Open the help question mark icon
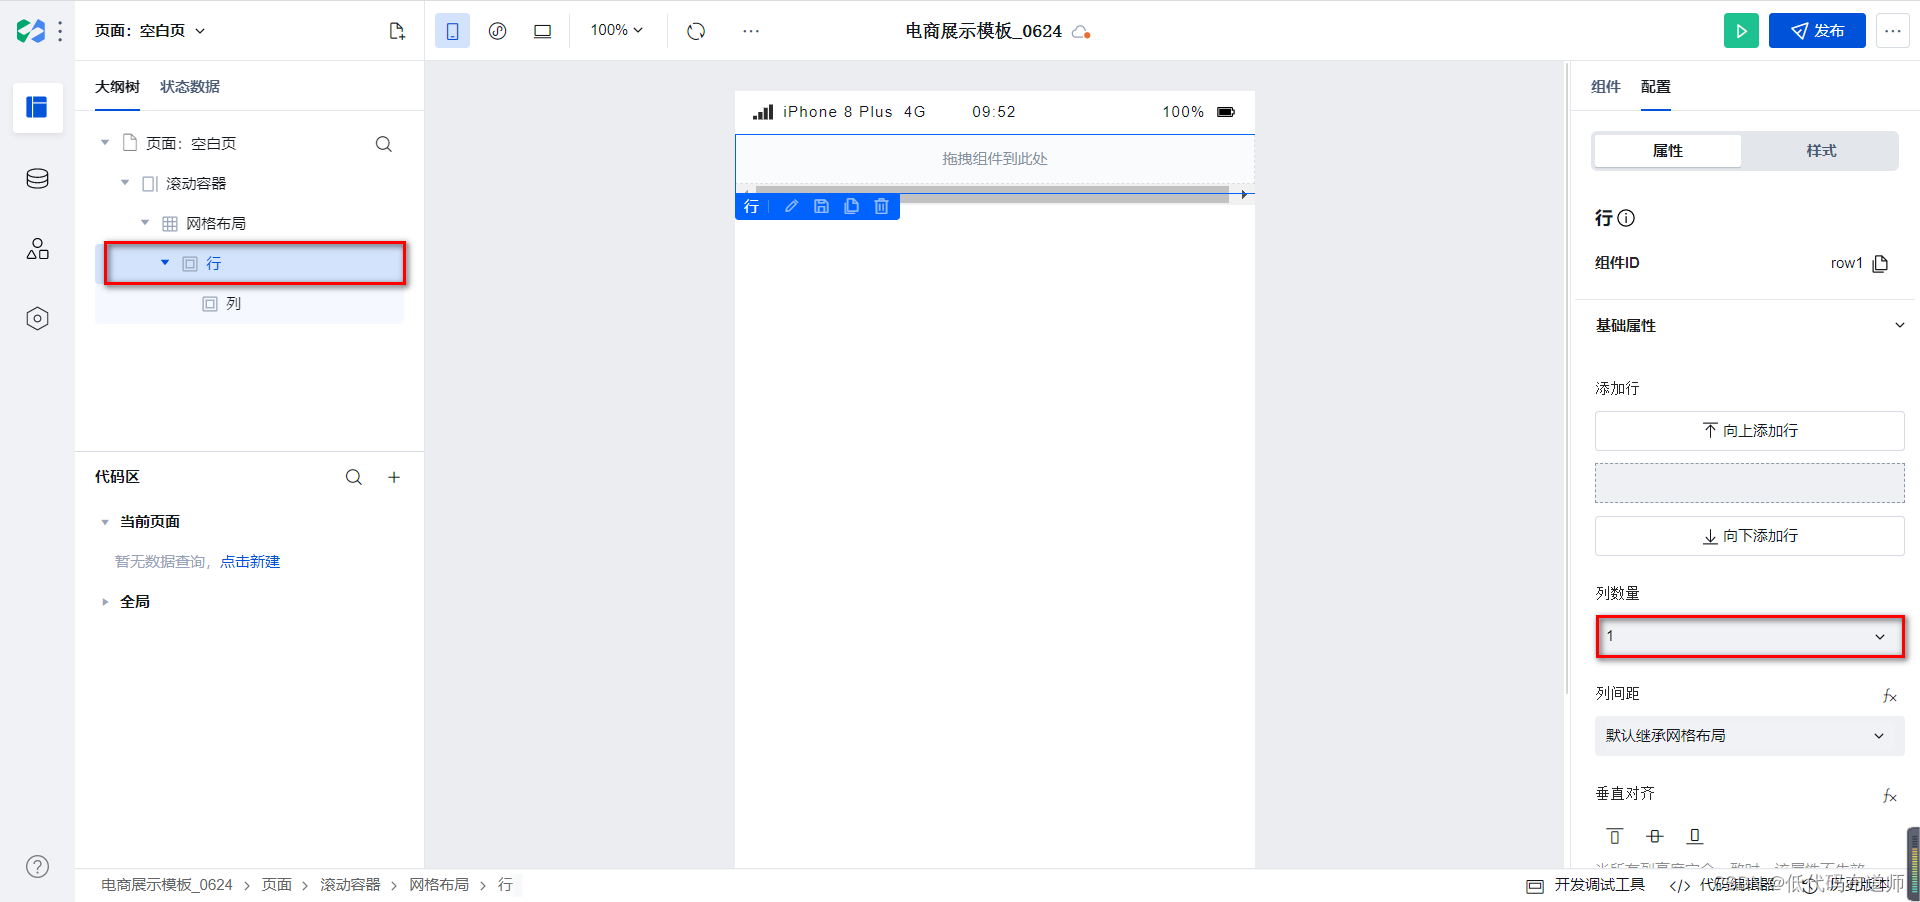The height and width of the screenshot is (902, 1920). 37,867
